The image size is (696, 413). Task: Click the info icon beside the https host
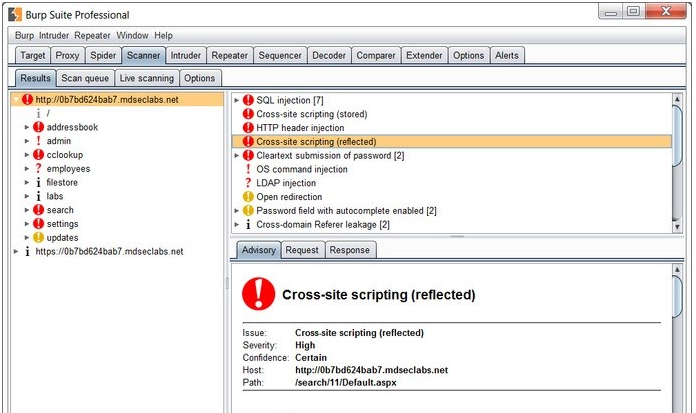click(x=28, y=251)
